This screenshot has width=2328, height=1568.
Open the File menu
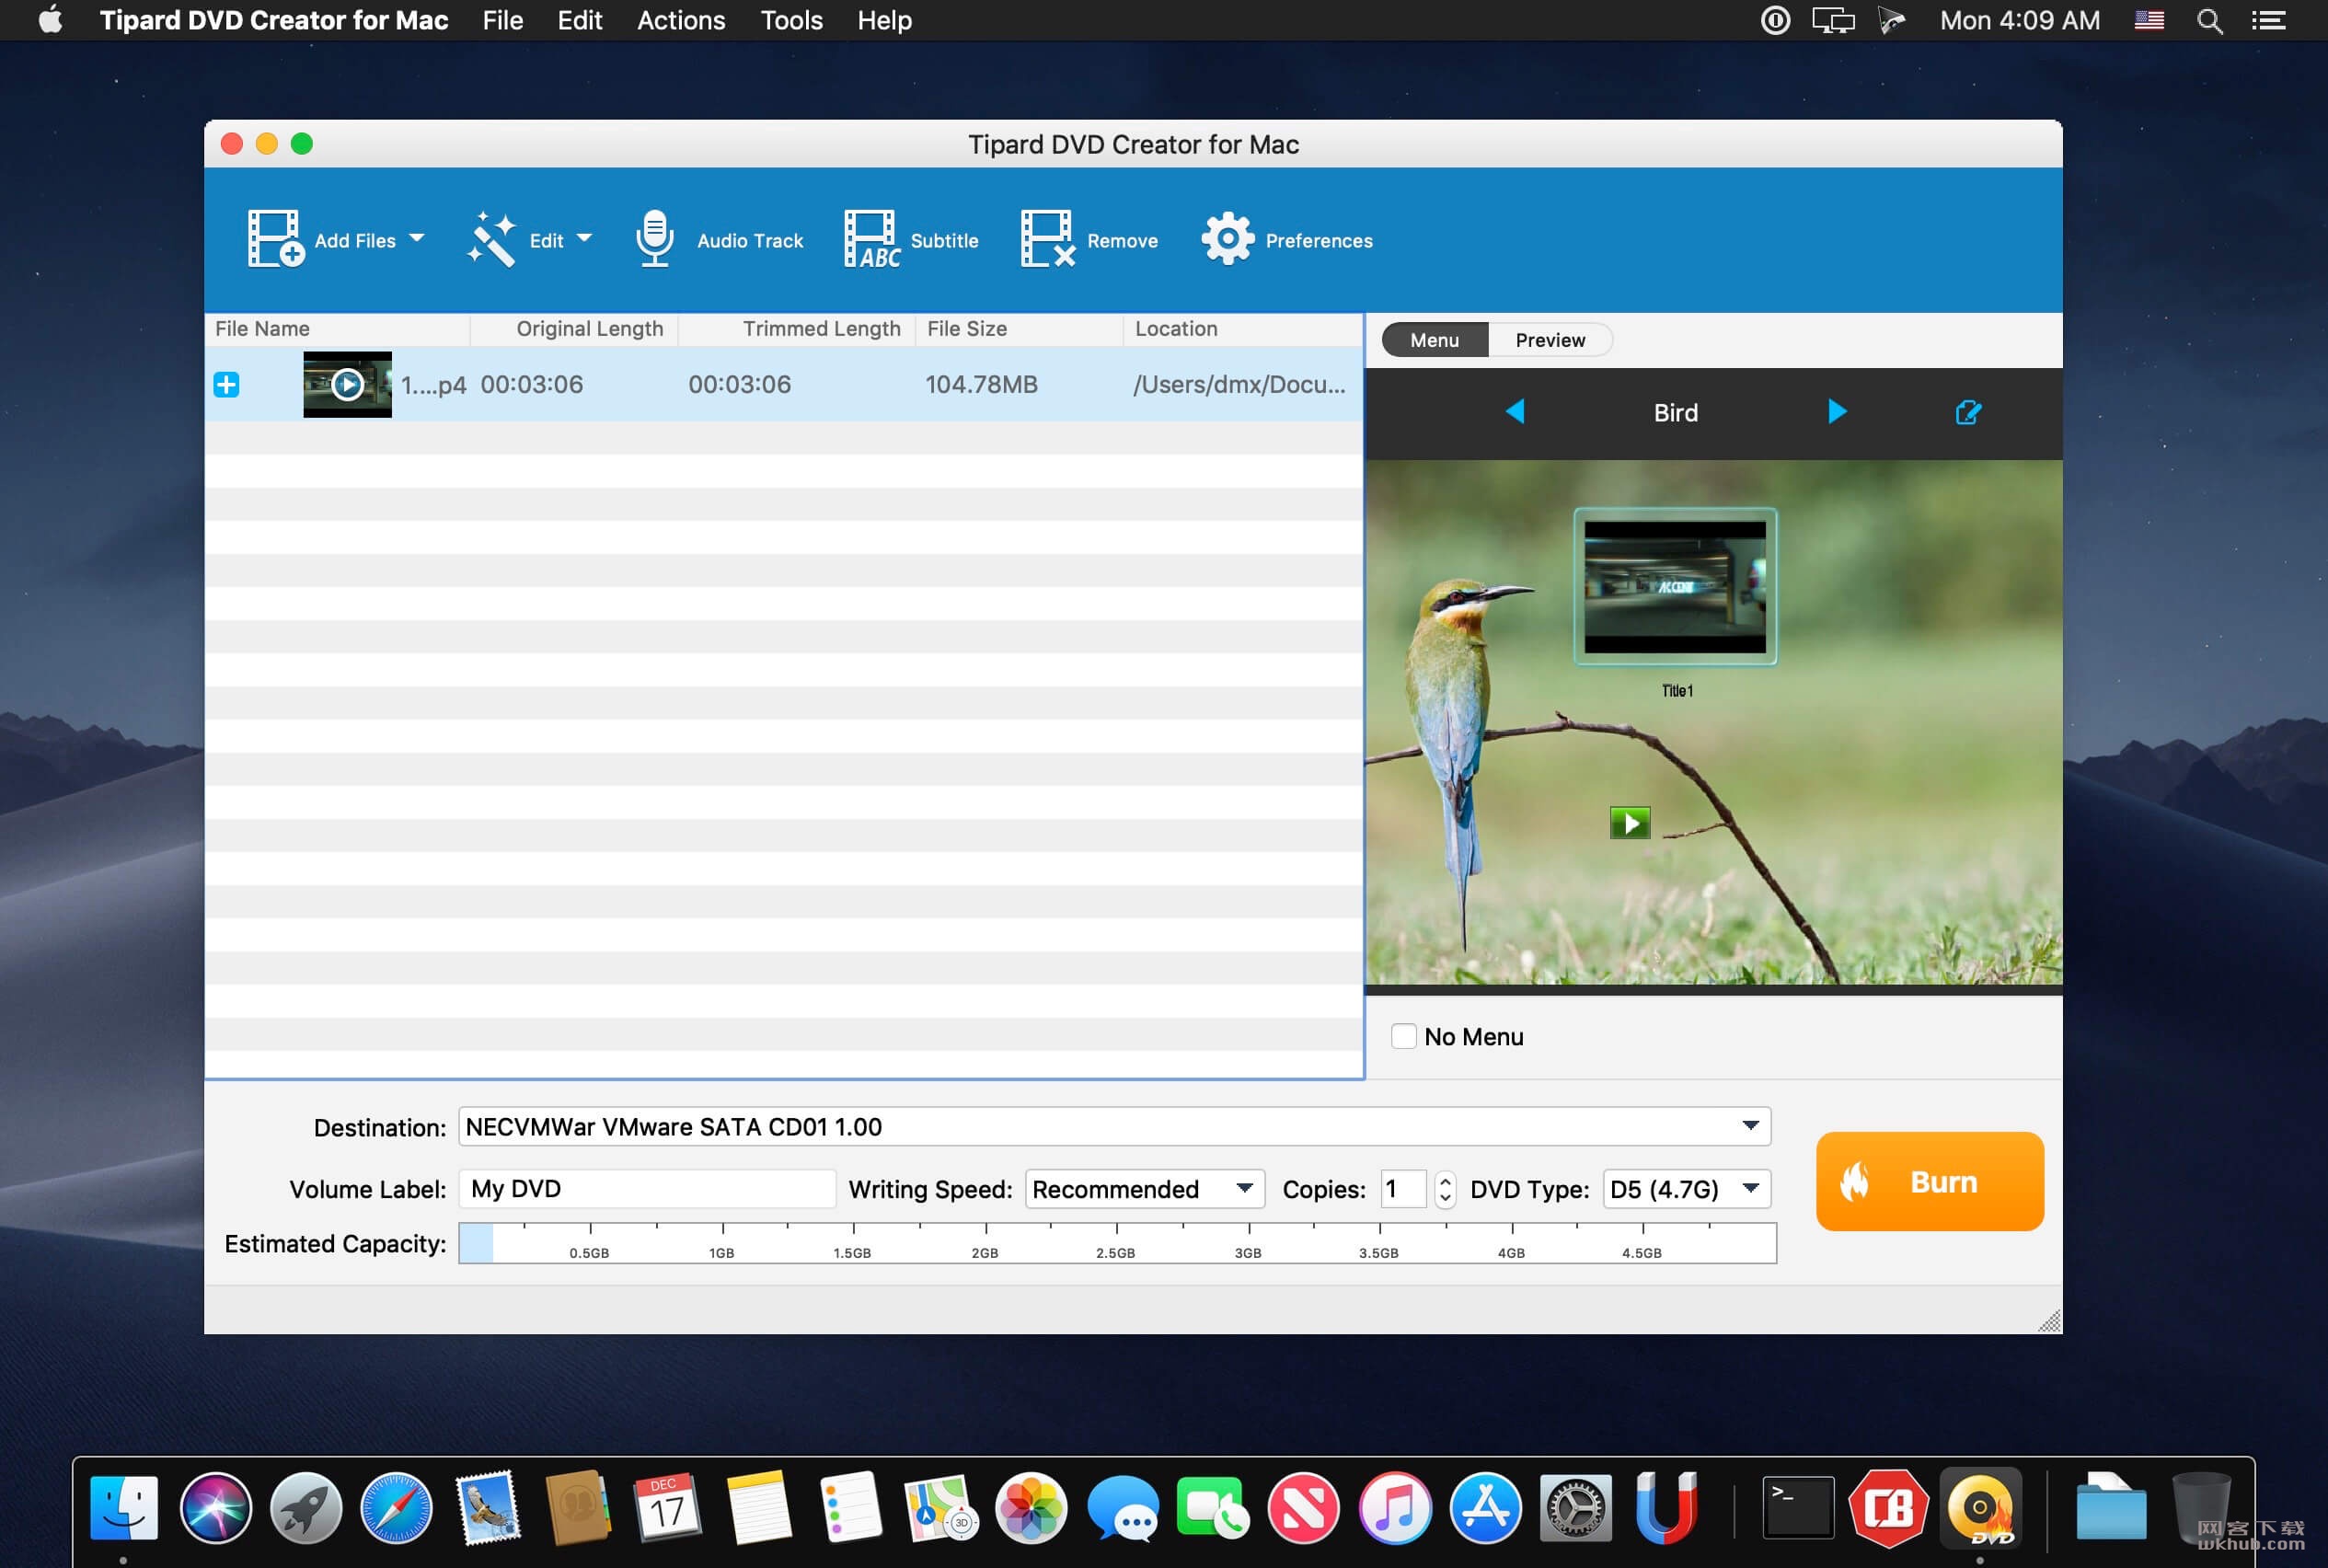(x=502, y=20)
